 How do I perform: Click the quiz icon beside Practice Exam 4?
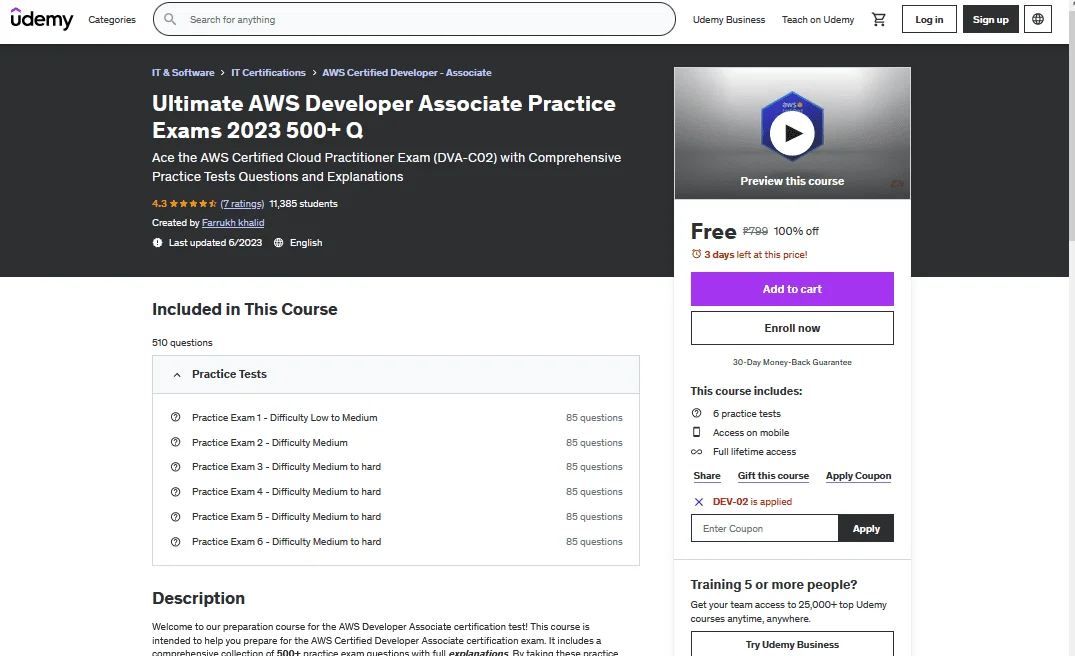[176, 491]
